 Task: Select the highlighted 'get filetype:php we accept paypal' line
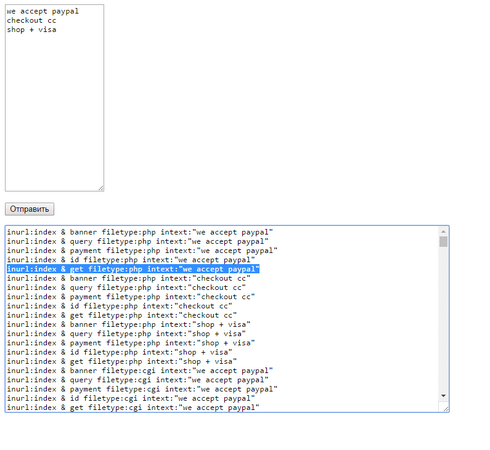click(x=133, y=269)
